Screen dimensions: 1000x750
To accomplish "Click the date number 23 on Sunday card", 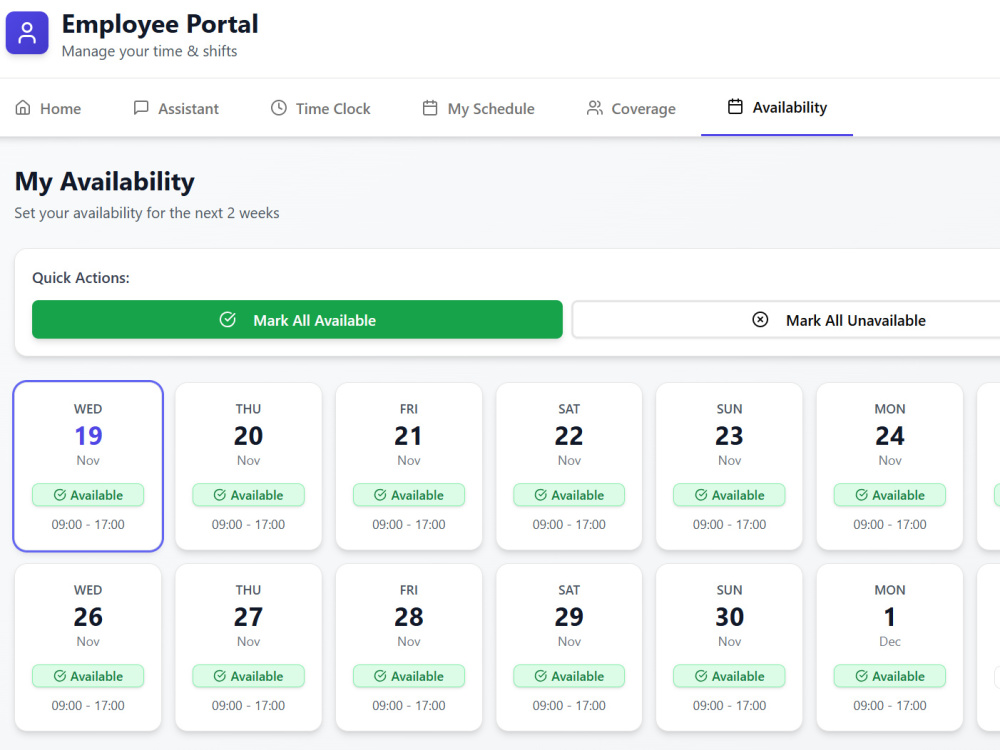I will tap(730, 436).
